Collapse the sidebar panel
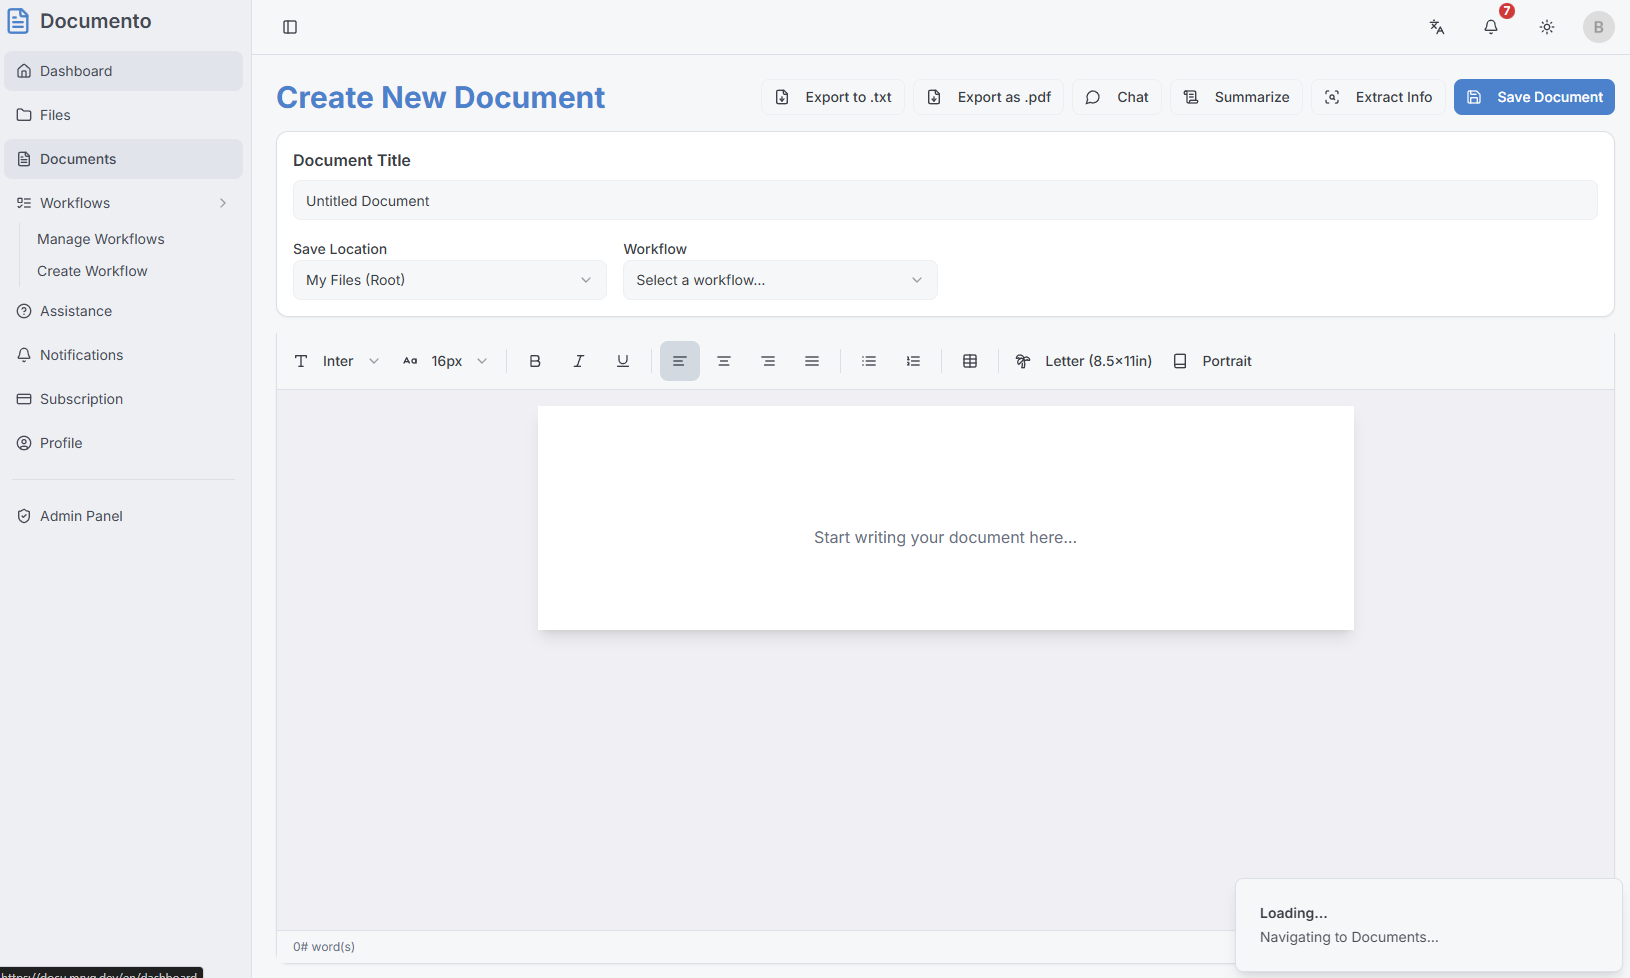This screenshot has width=1630, height=978. (289, 27)
